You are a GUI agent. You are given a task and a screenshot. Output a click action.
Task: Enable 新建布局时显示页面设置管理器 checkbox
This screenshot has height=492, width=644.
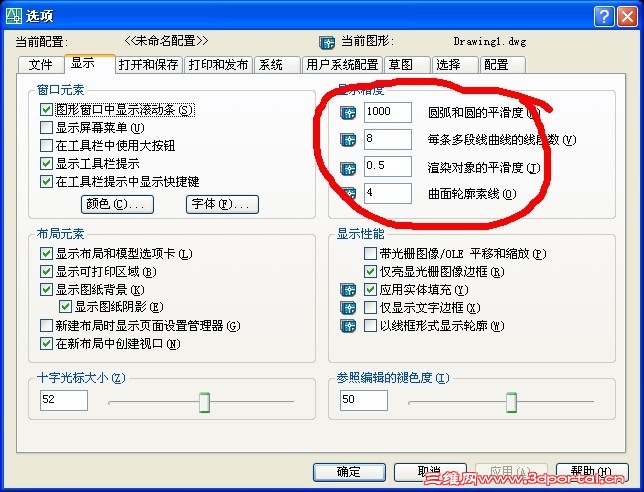[46, 326]
